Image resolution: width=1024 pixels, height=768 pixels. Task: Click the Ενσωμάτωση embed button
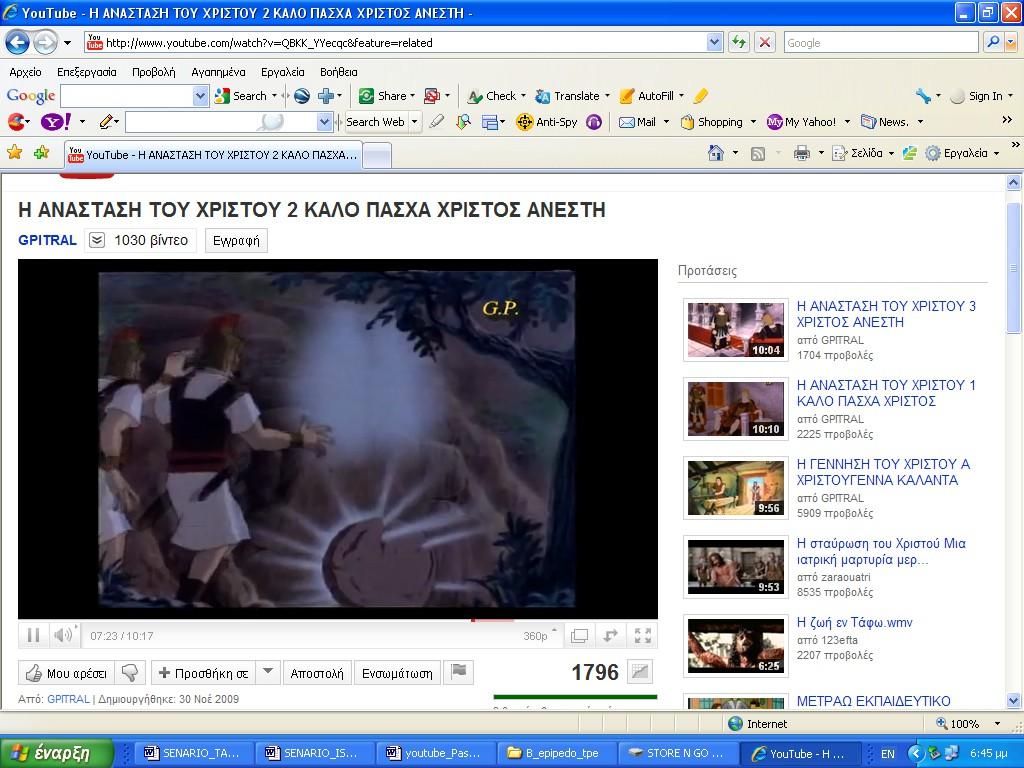point(397,673)
